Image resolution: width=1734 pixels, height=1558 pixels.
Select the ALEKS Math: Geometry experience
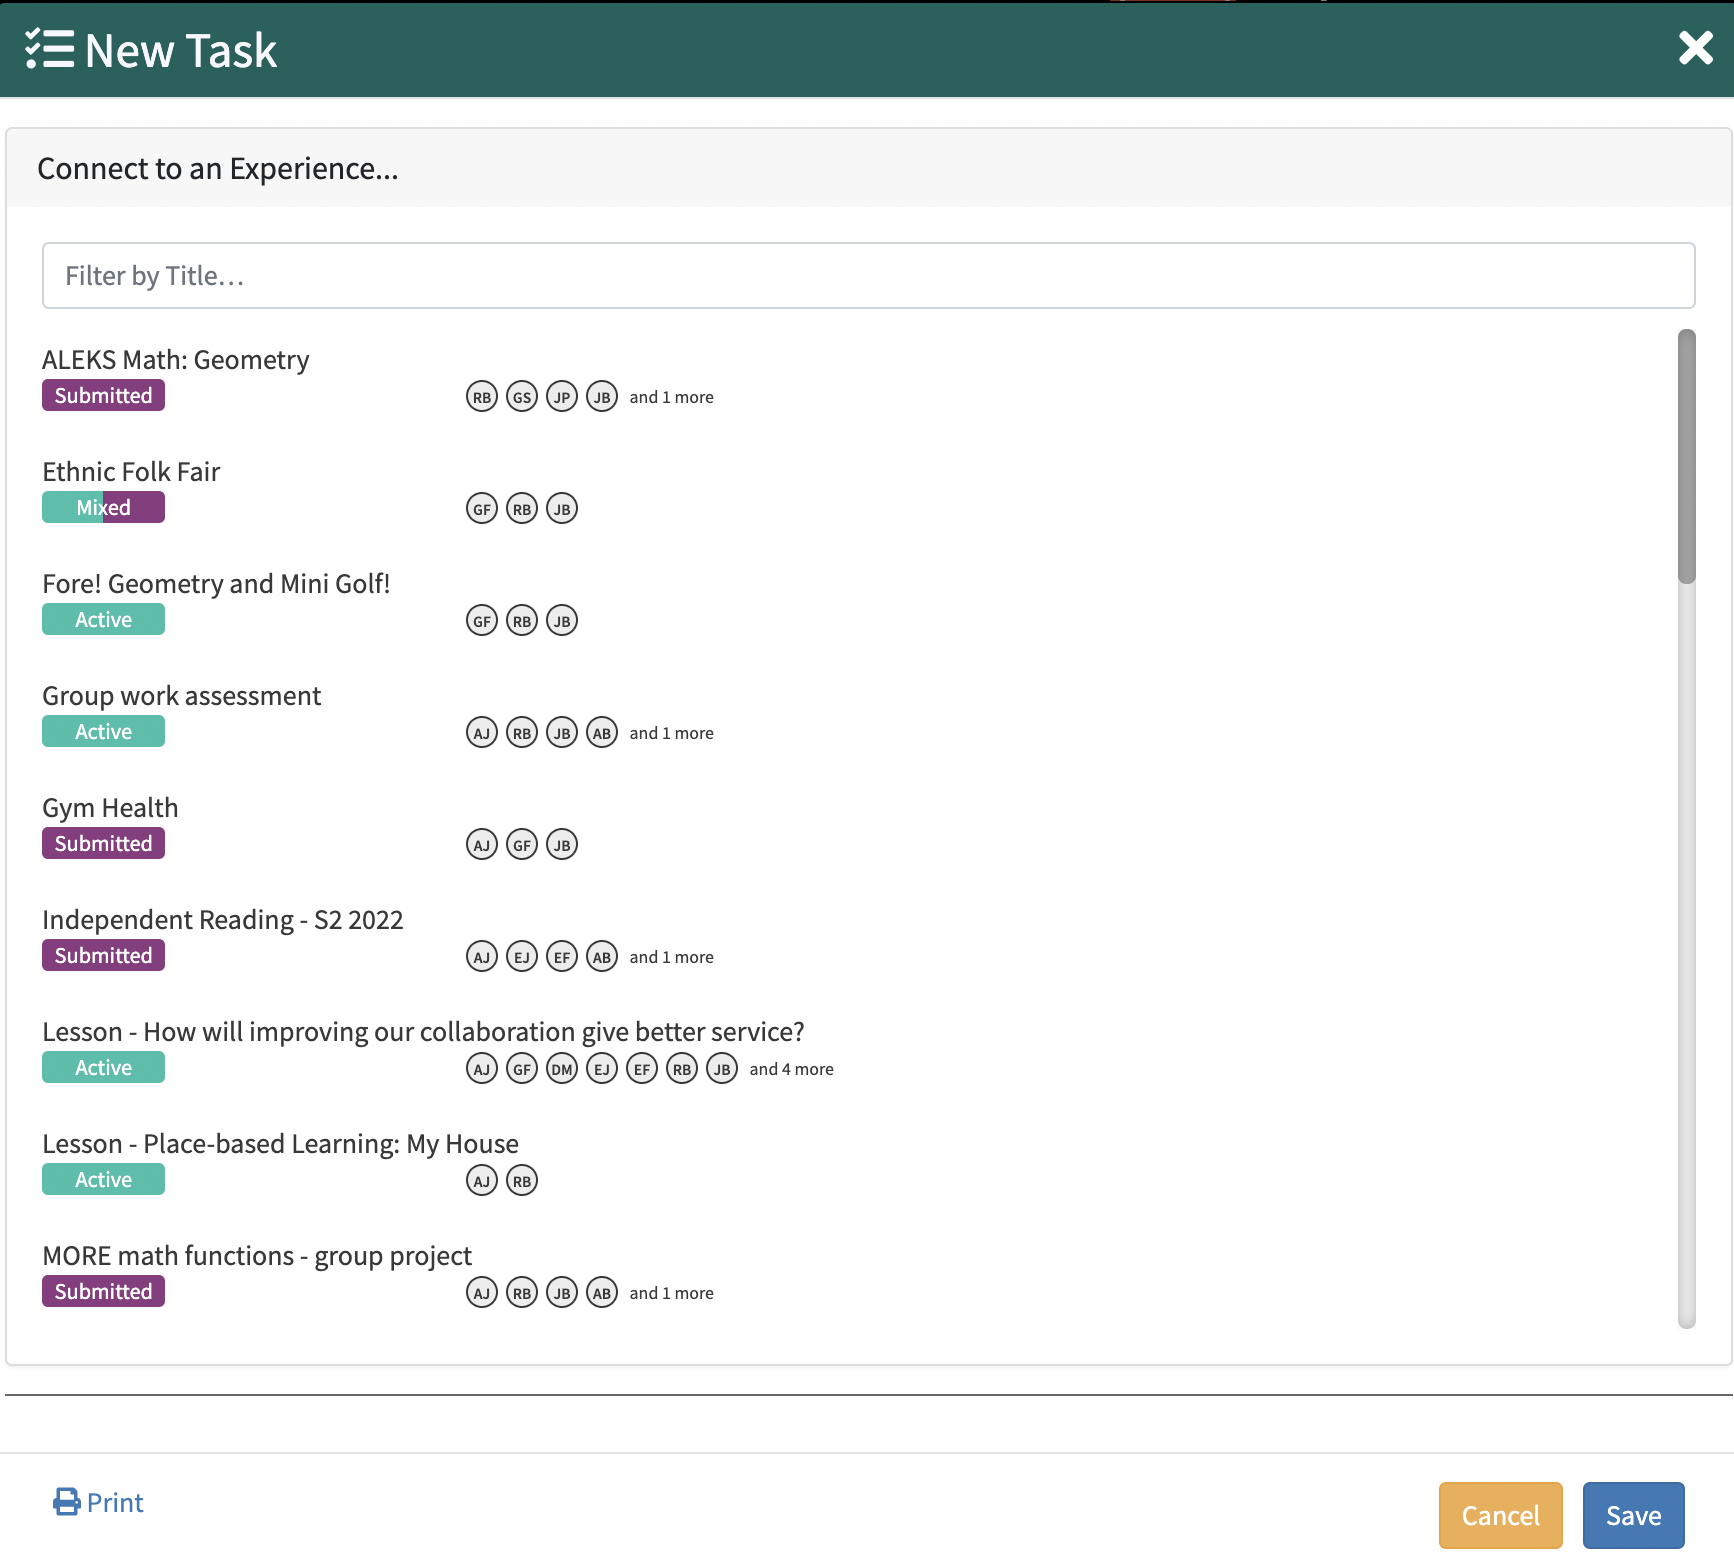point(176,360)
